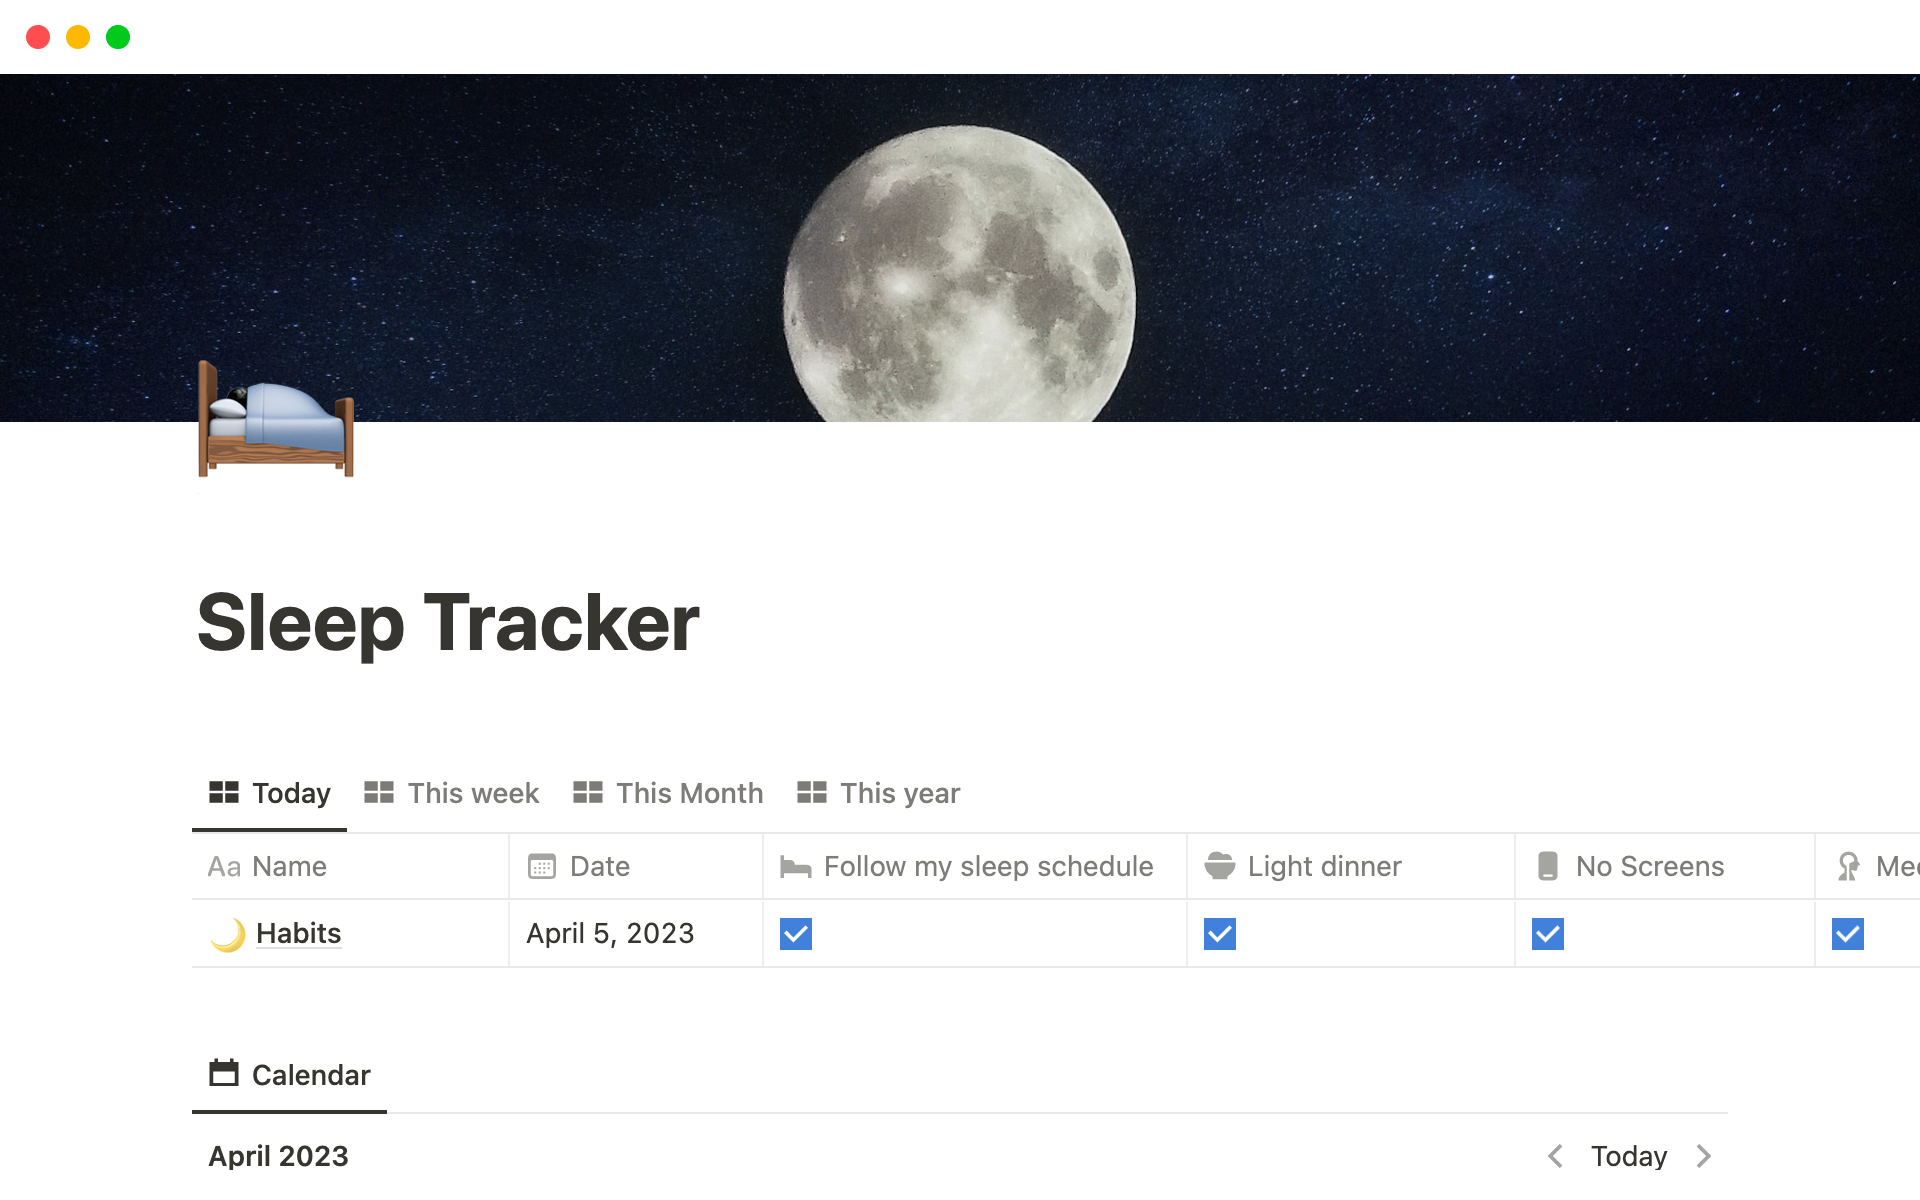The image size is (1920, 1200).
Task: Click the Name column header to sort
Action: click(x=289, y=865)
